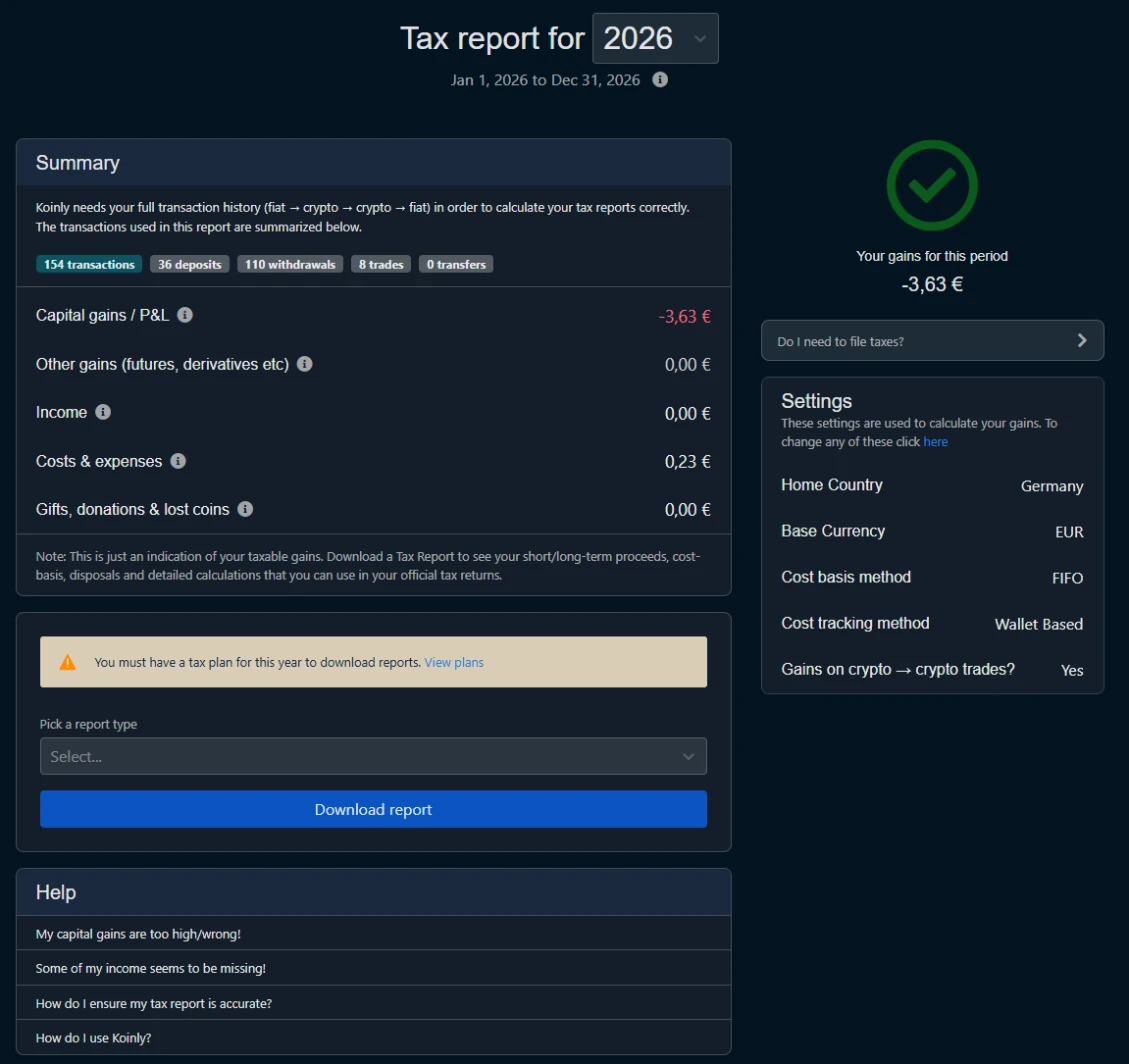Select the 0 transfers badge
The image size is (1129, 1064).
pyautogui.click(x=456, y=264)
